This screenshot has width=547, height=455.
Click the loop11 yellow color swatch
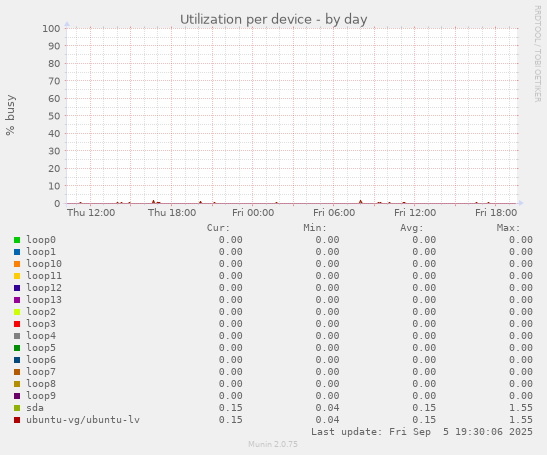(x=17, y=276)
